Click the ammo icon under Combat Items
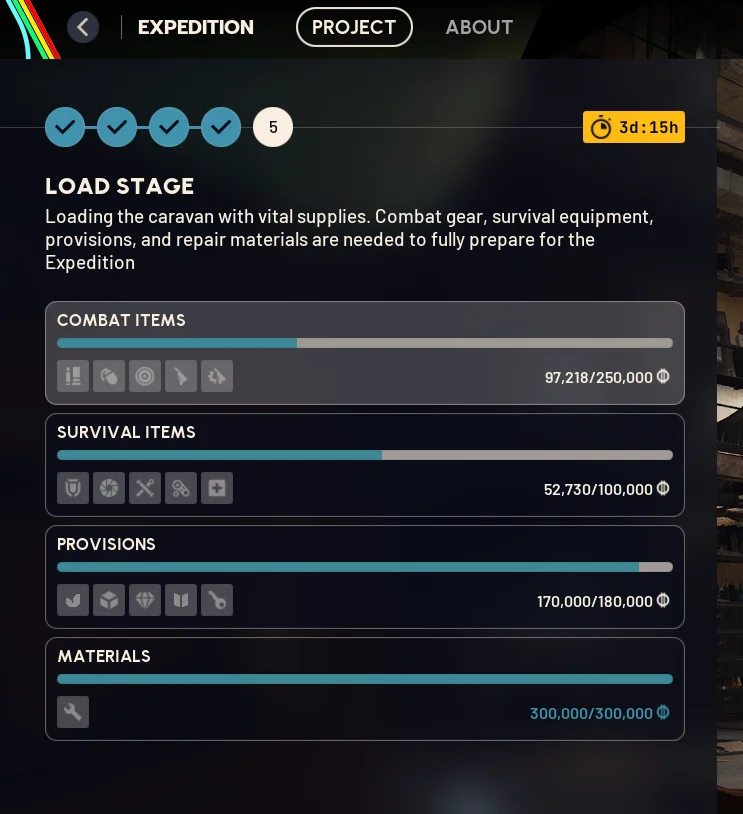Image resolution: width=743 pixels, height=814 pixels. [x=73, y=376]
